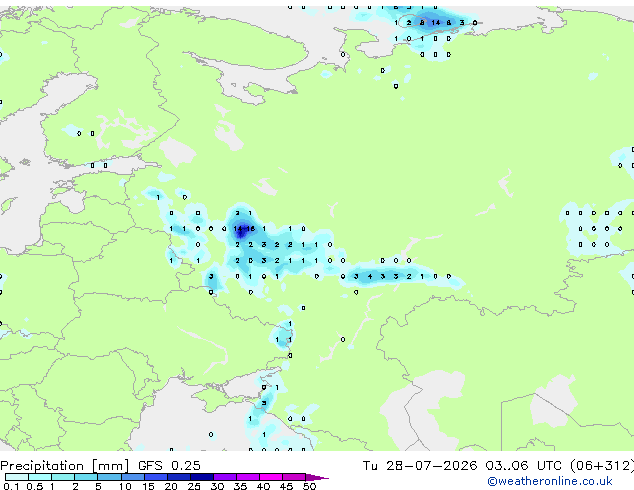Viewport: 634px width, 490px height.
Task: Click the 30–35 mm purple legend swatch
Action: click(224, 477)
